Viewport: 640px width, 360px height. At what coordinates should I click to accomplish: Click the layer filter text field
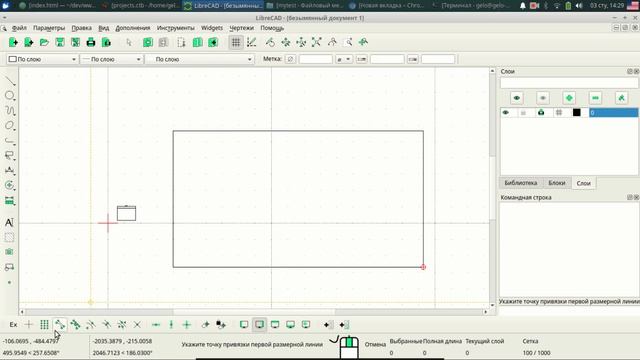click(569, 83)
